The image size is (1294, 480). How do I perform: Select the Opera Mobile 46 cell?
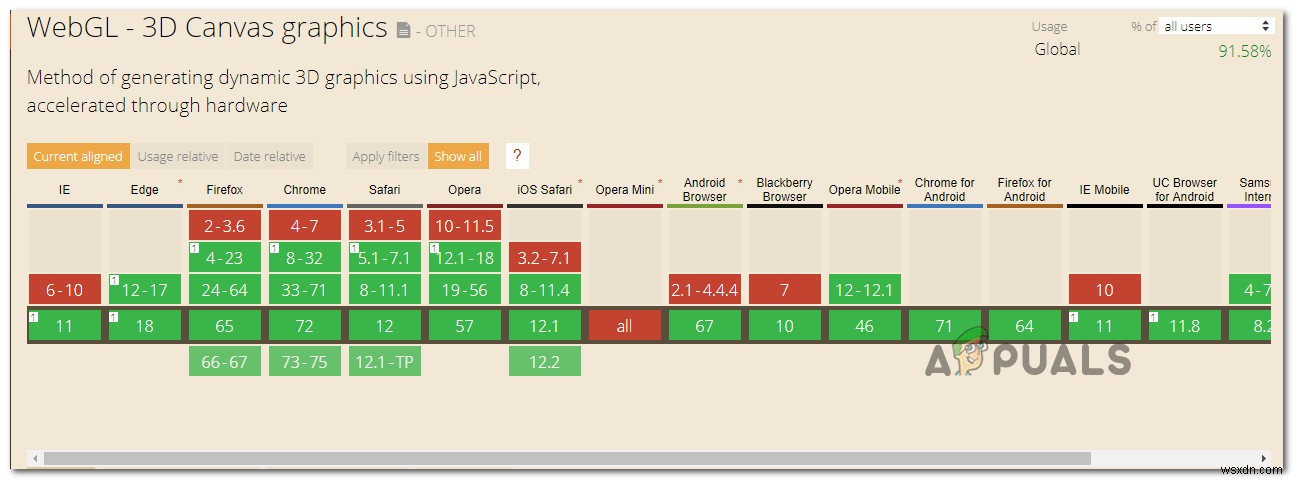click(x=865, y=326)
